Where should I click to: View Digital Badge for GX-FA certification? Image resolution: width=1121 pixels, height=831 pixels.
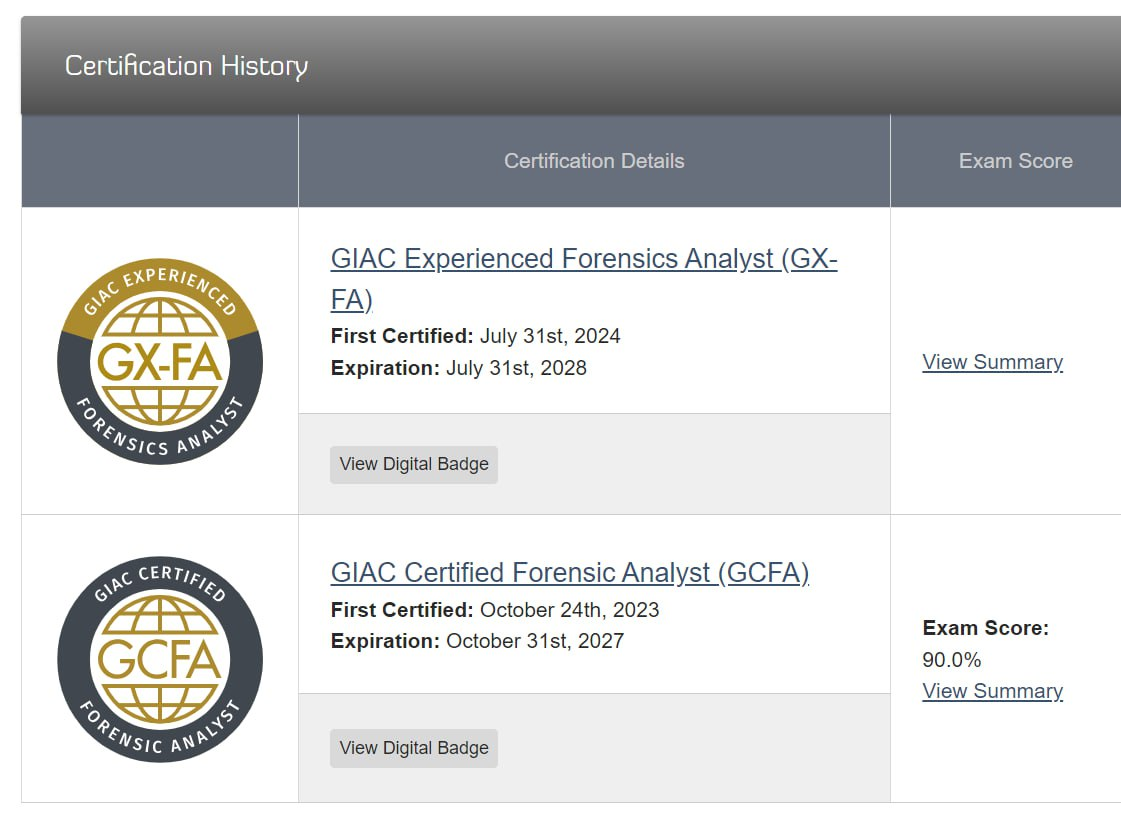pyautogui.click(x=414, y=465)
